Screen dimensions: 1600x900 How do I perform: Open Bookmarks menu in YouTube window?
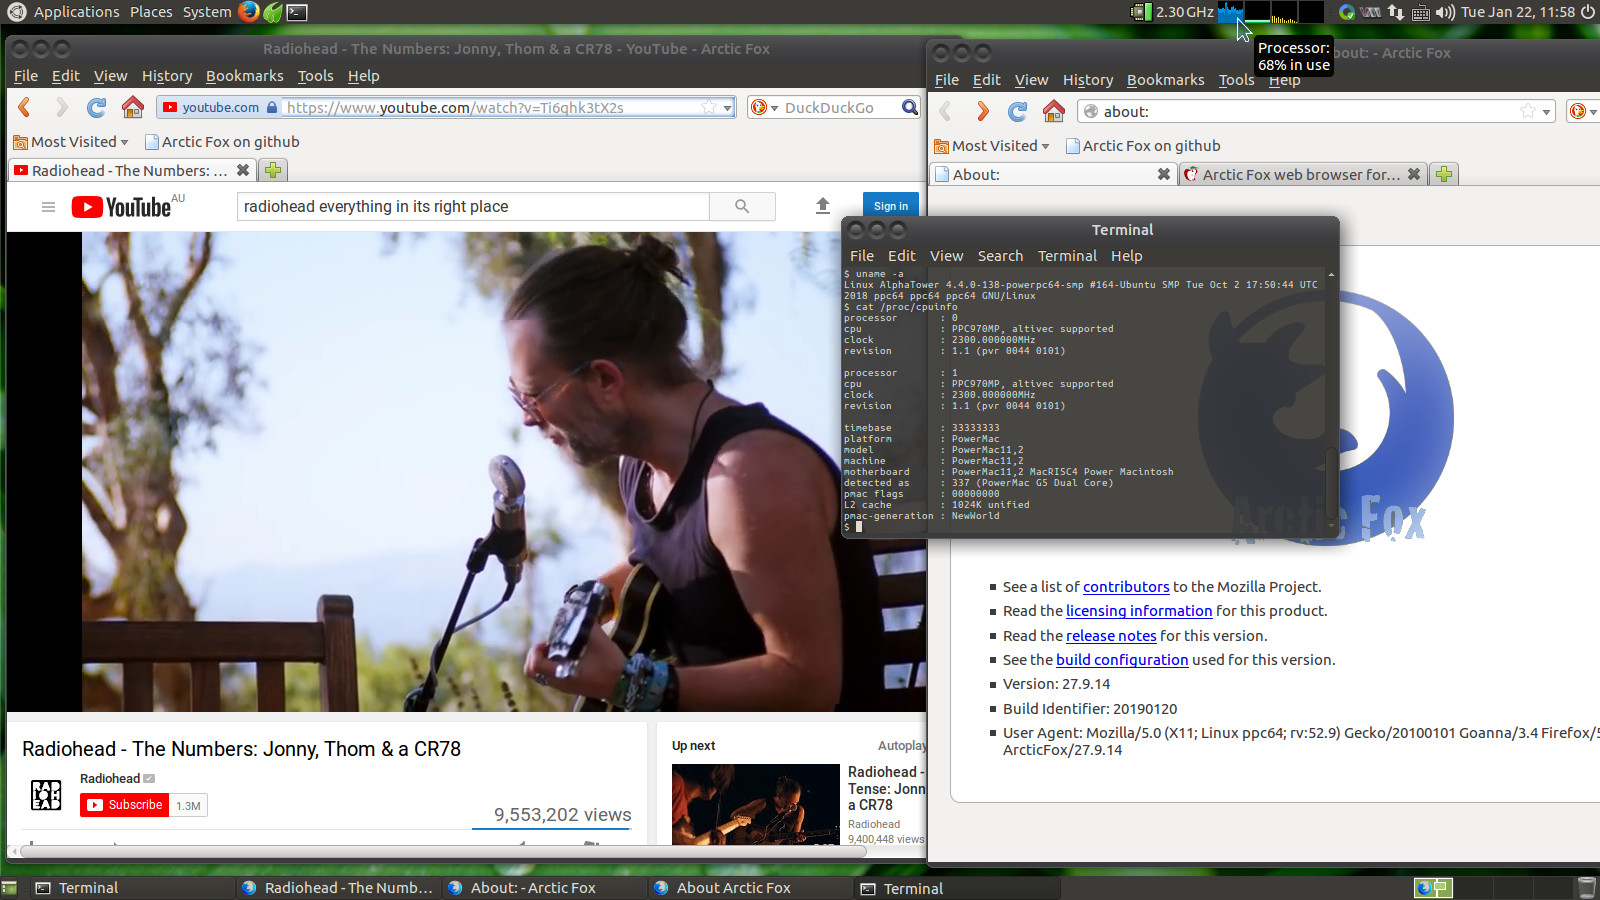coord(244,76)
